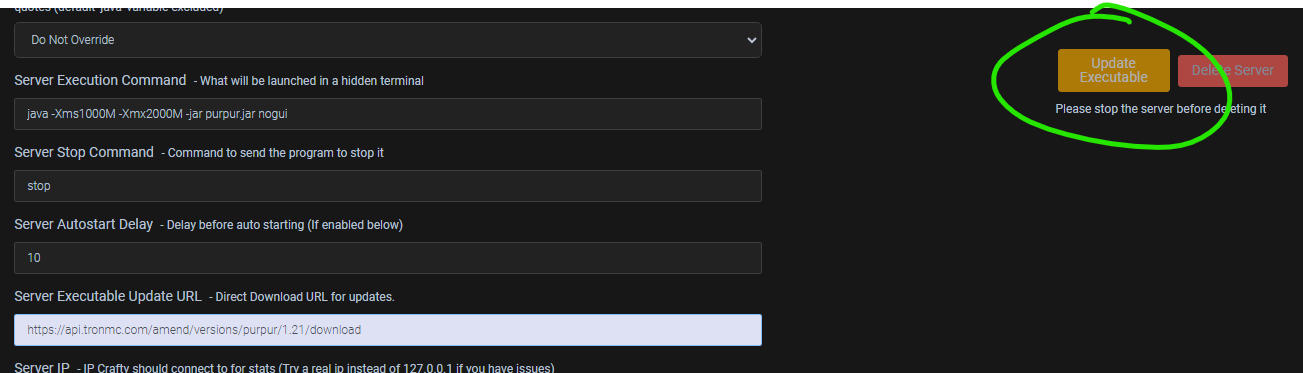Click the "Direct Download URL for updates" hint
1303x373 pixels.
(301, 297)
